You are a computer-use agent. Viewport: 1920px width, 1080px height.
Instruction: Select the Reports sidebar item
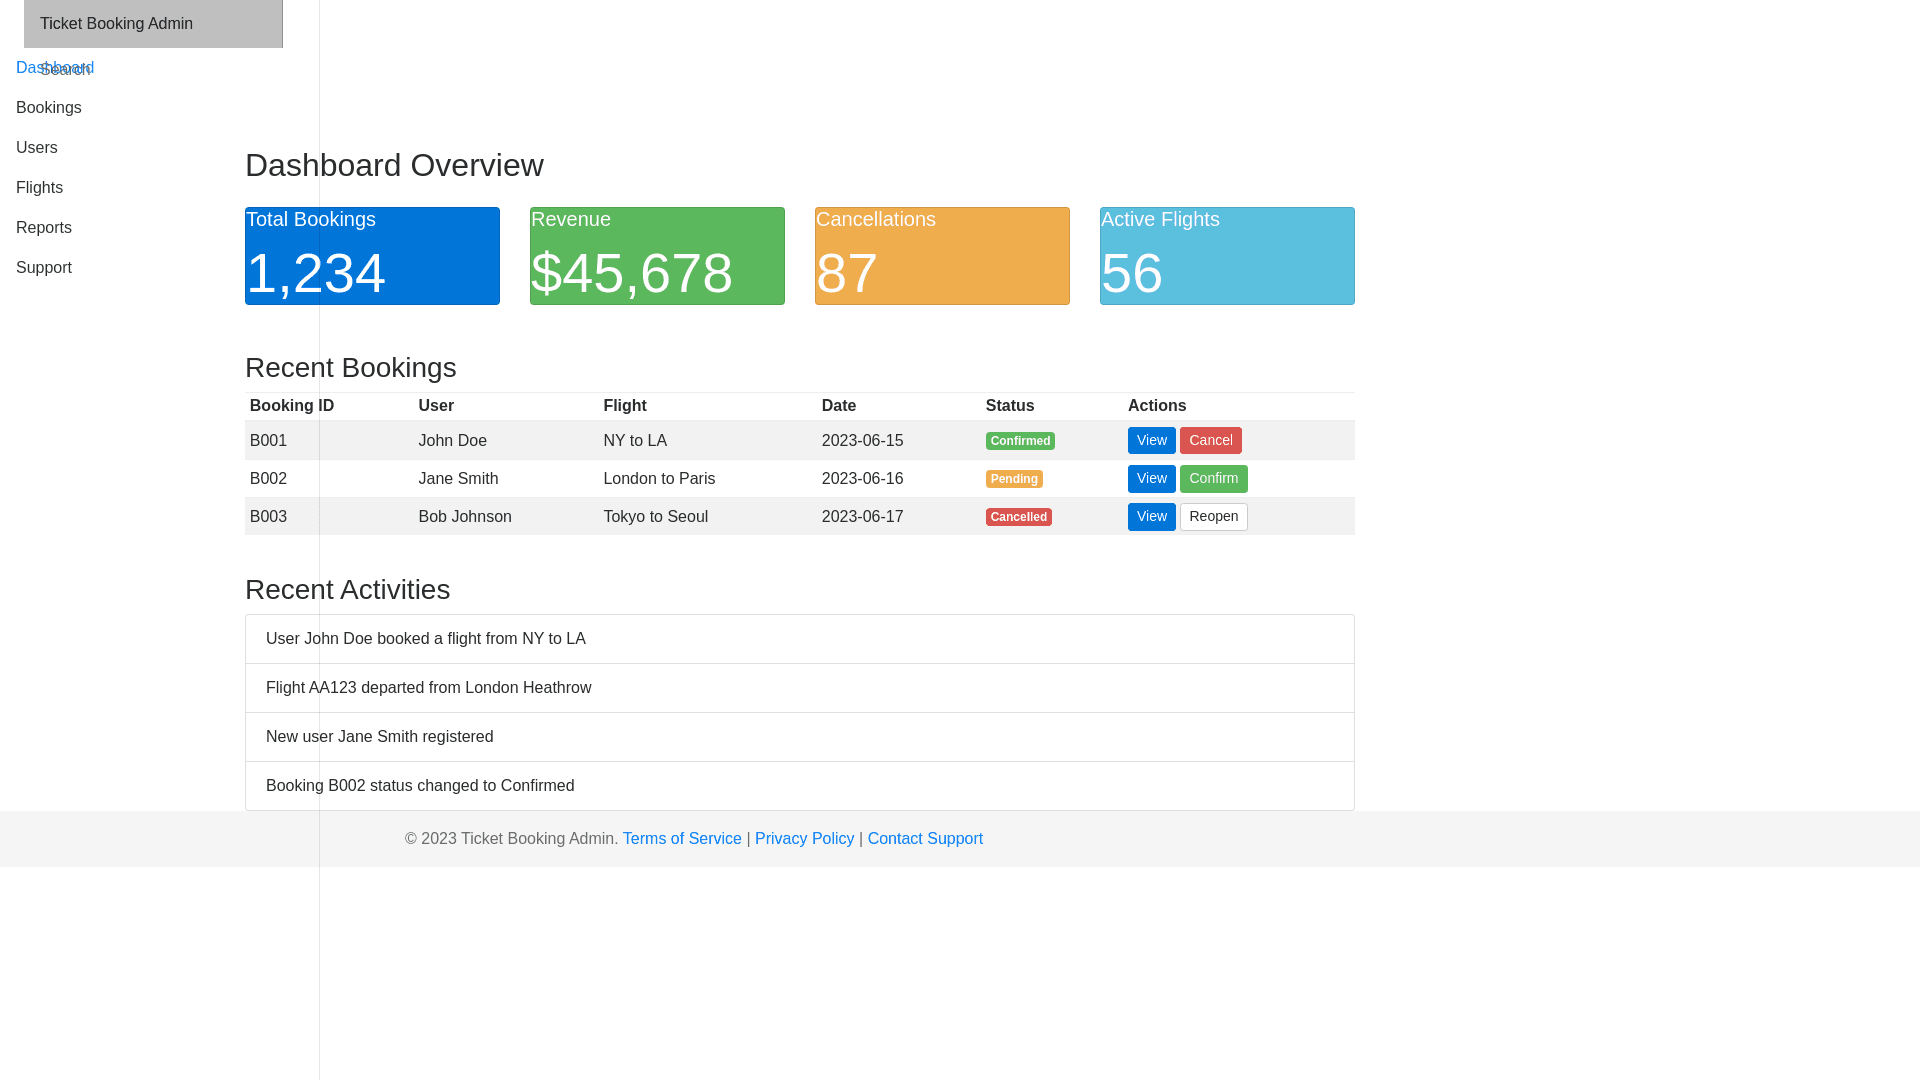[44, 228]
